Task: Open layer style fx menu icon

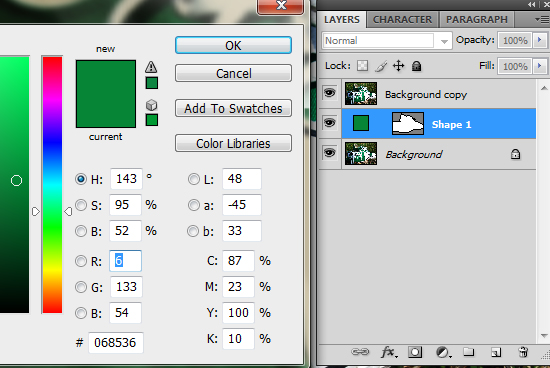Action: pos(389,352)
